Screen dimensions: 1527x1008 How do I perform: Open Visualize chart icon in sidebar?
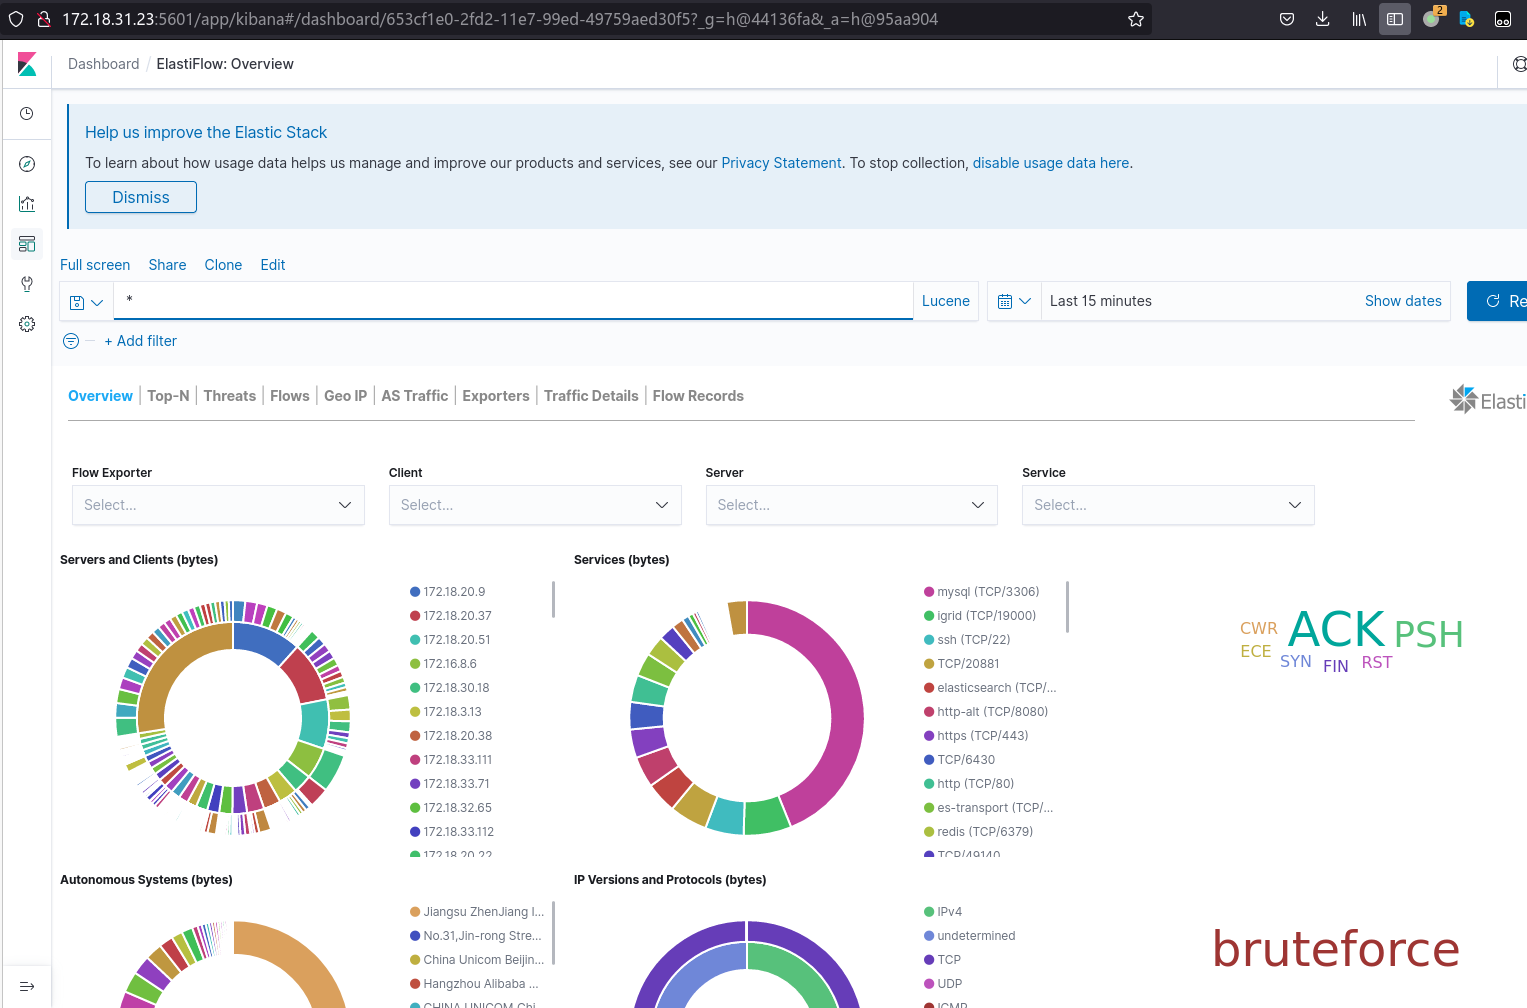[27, 204]
